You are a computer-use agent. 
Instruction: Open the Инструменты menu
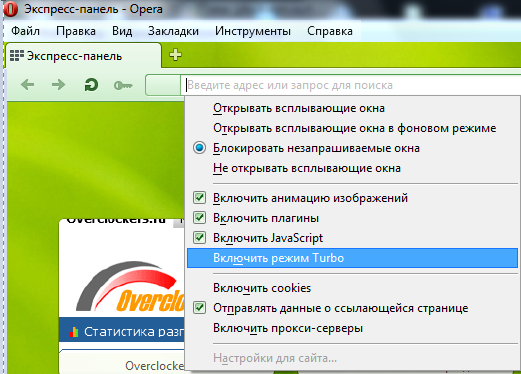click(x=253, y=31)
